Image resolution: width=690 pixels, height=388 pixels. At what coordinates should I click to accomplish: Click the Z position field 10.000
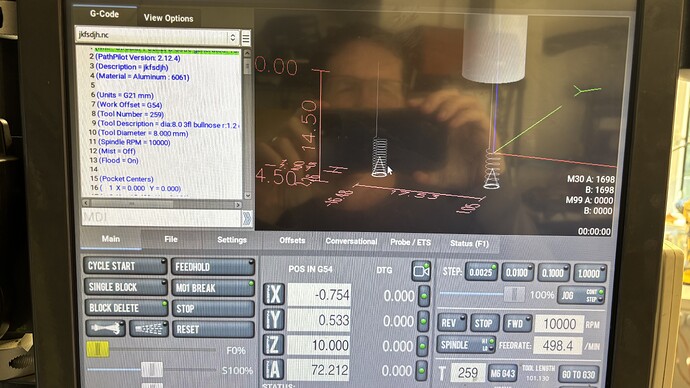pos(319,345)
